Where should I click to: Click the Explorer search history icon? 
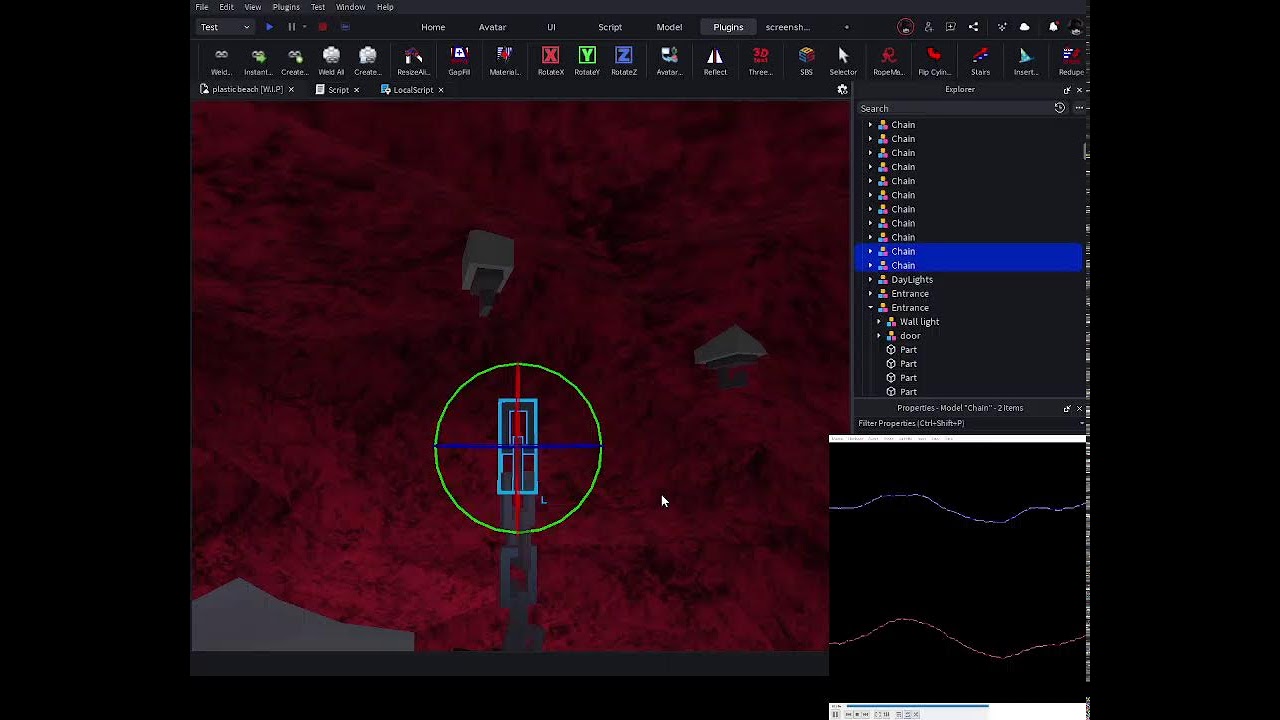click(1060, 108)
